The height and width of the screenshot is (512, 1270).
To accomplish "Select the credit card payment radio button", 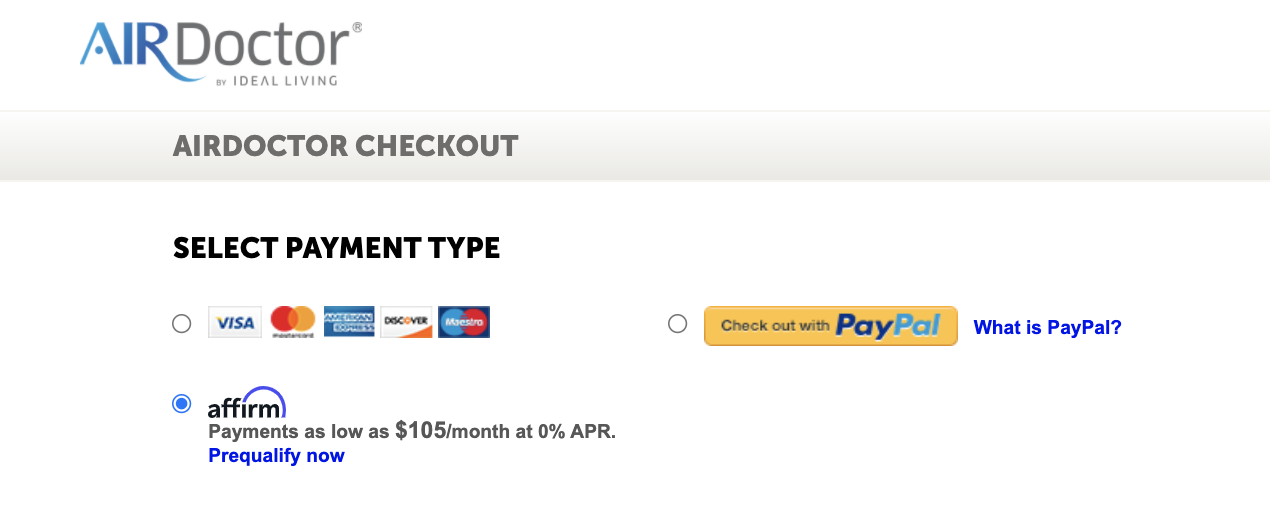I will [181, 323].
